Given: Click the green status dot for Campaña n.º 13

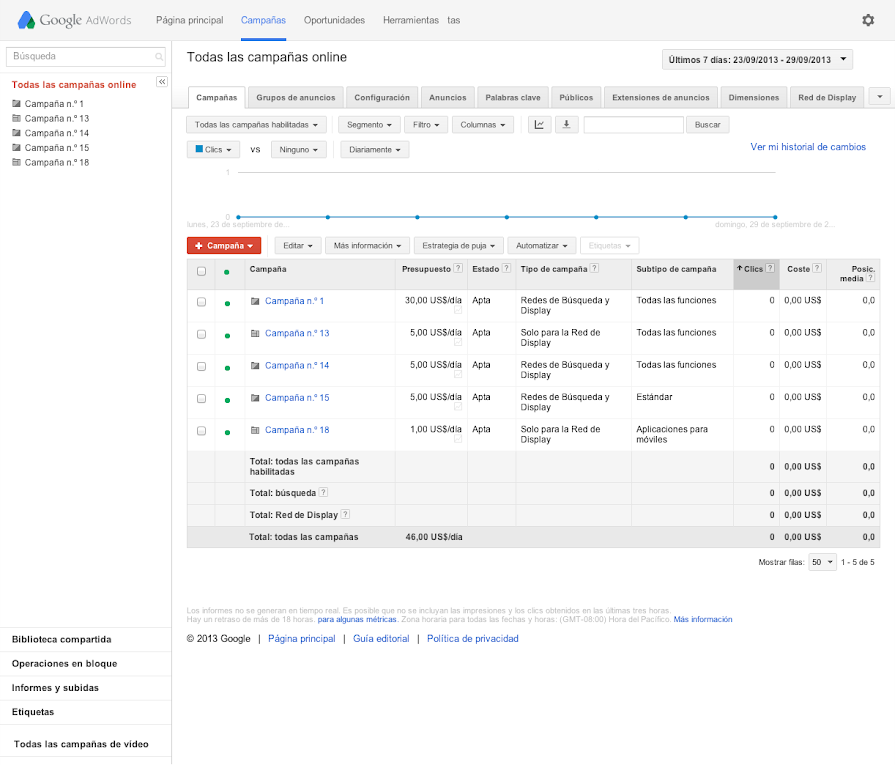Looking at the screenshot, I should (x=227, y=335).
